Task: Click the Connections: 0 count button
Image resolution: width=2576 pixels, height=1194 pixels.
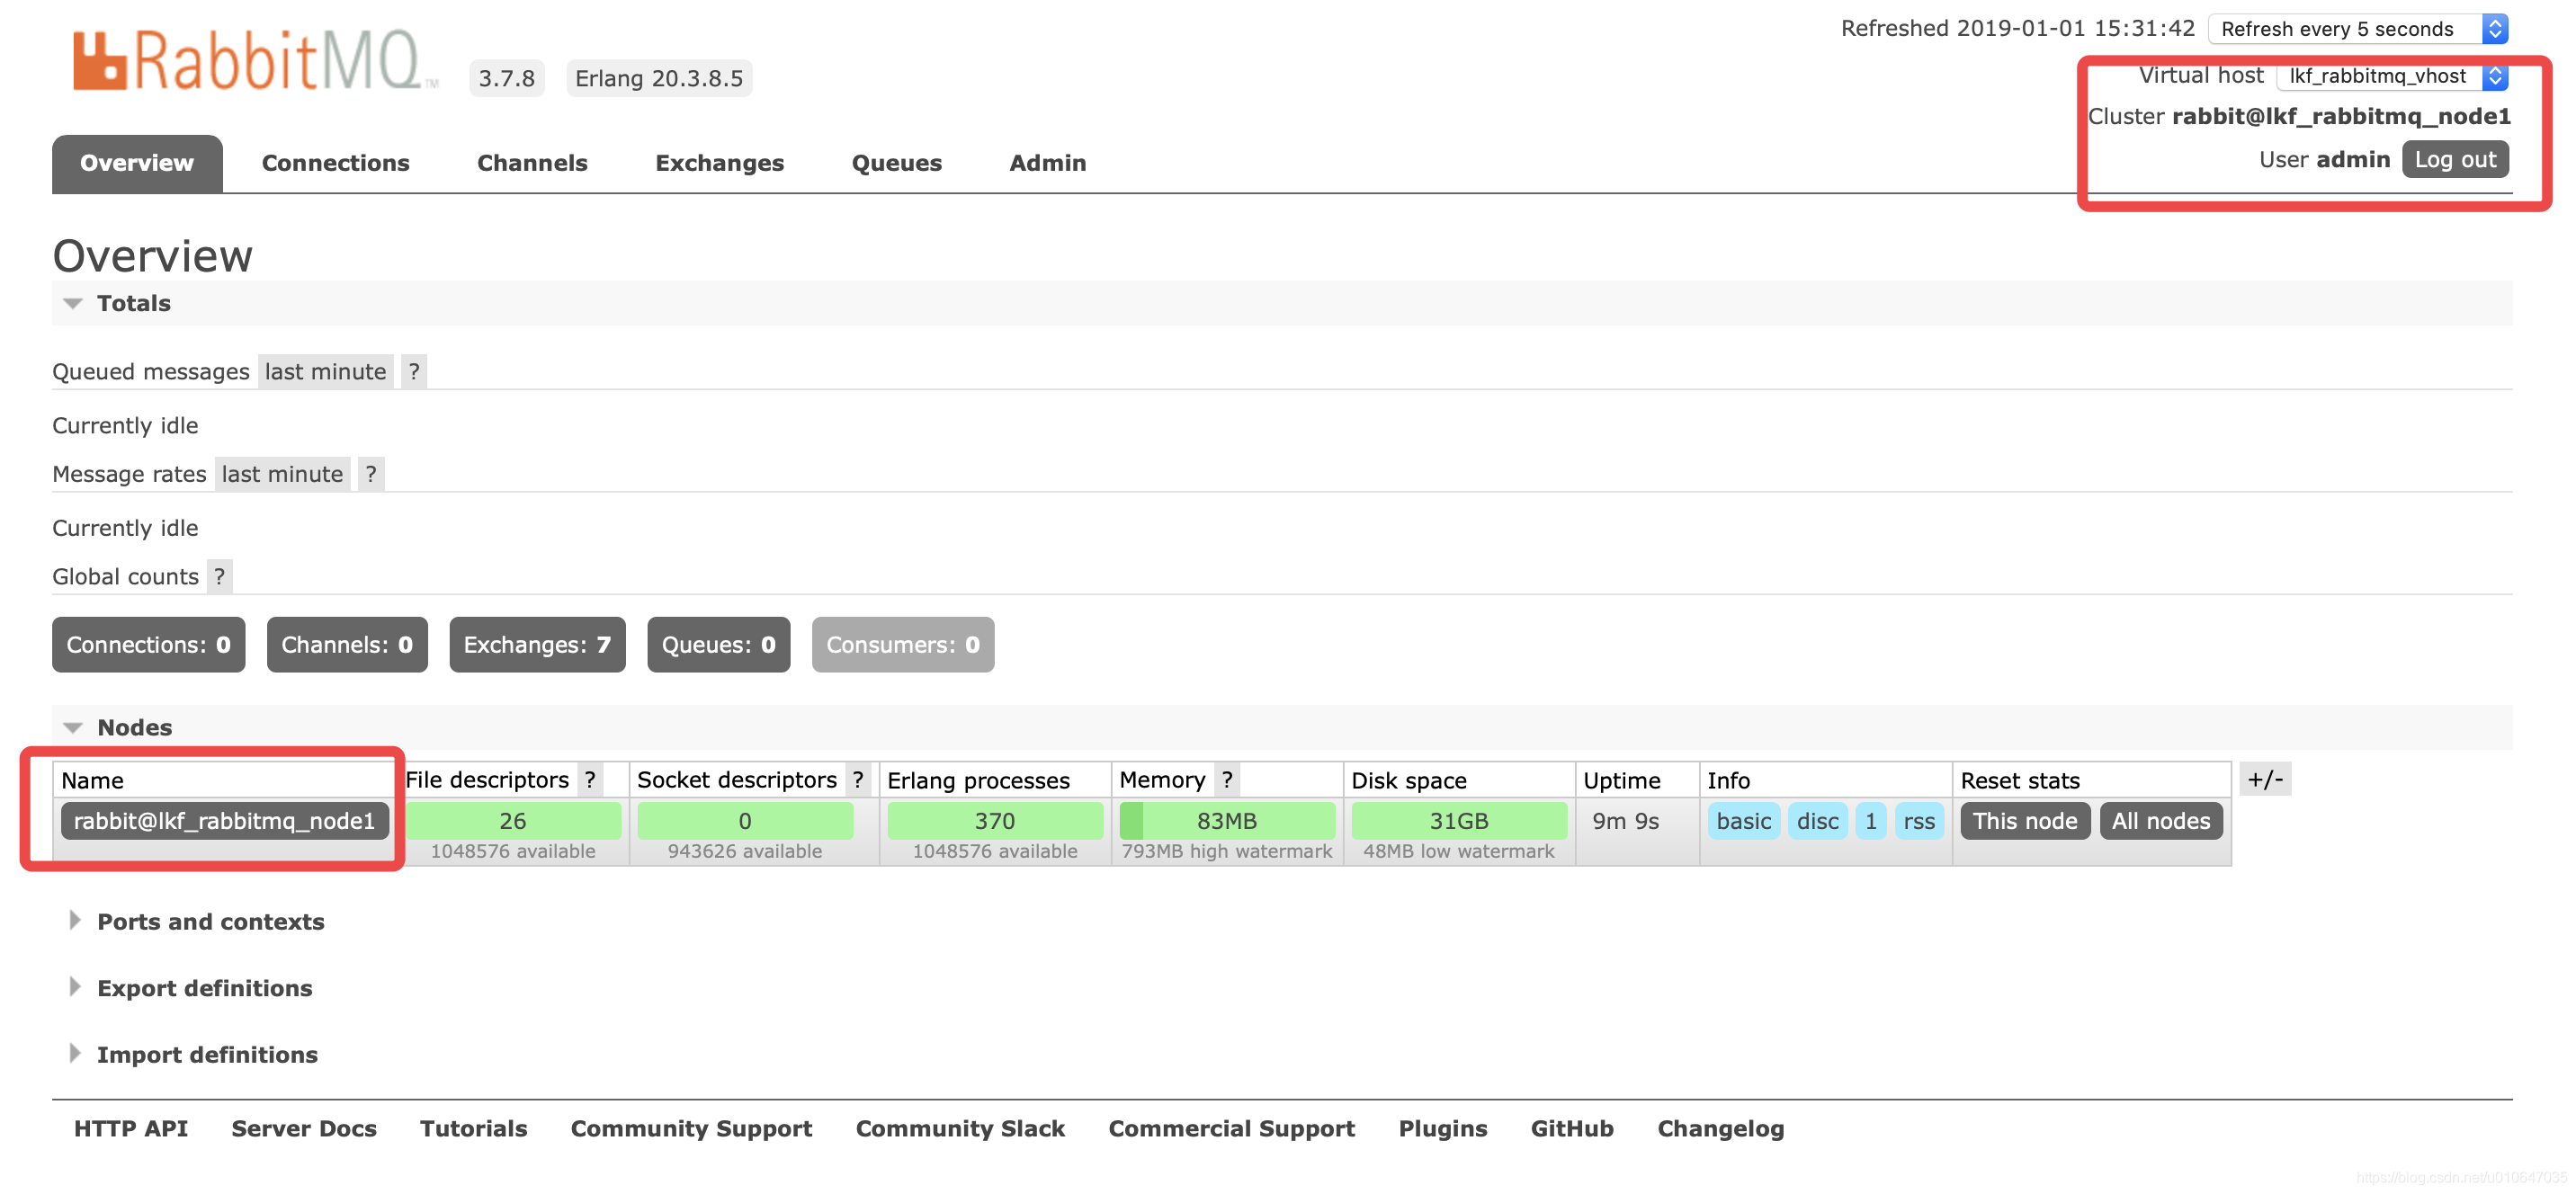Action: [x=148, y=645]
